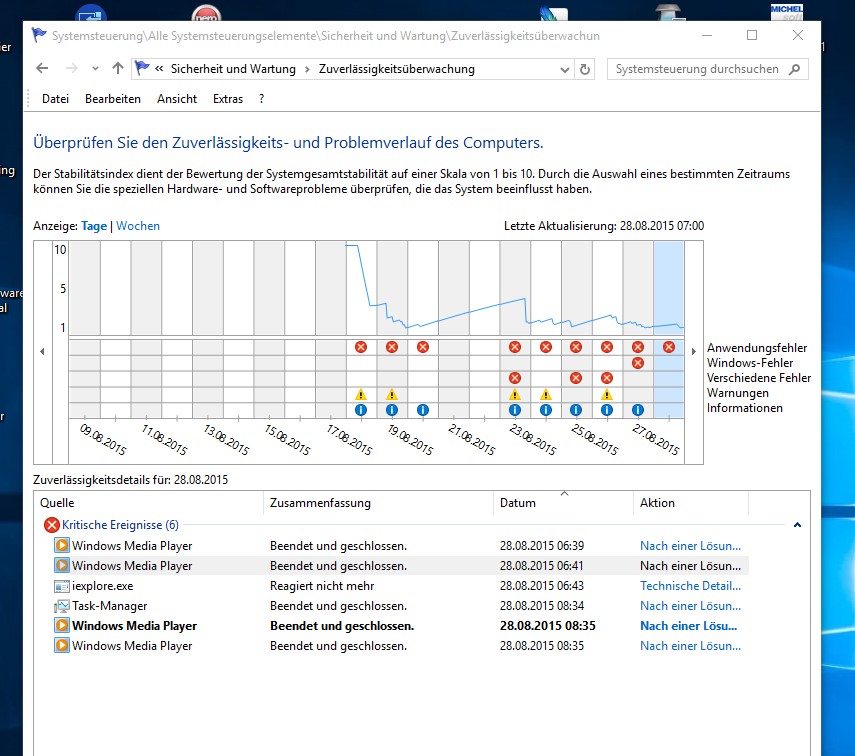Click Verschiedene Fehler icon on 25.08.2015

[576, 378]
